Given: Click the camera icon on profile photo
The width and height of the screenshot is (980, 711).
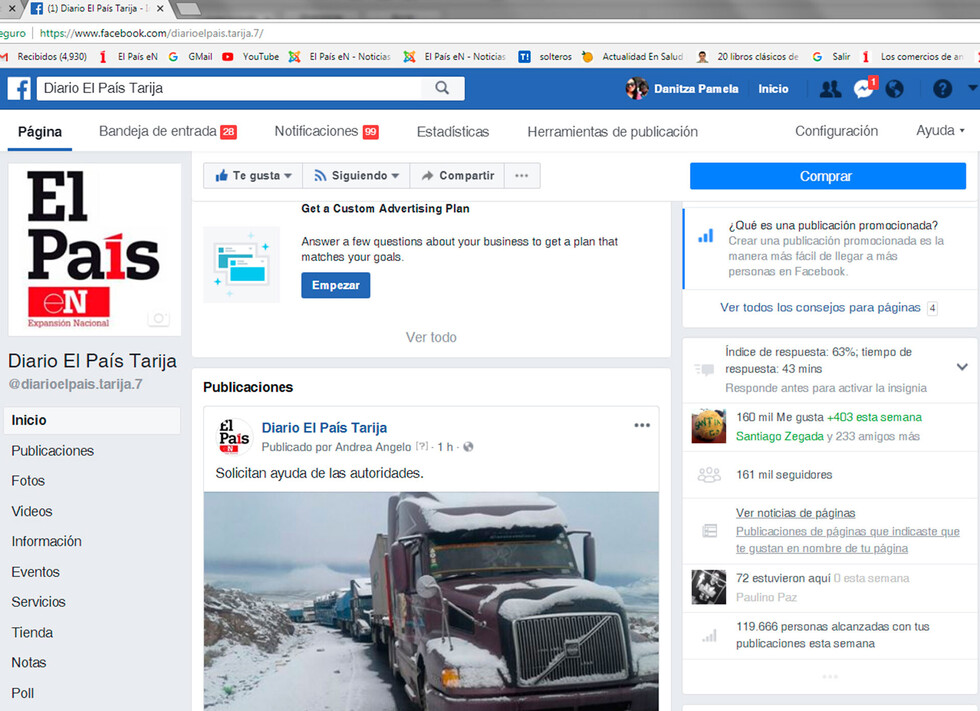Looking at the screenshot, I should tap(159, 319).
